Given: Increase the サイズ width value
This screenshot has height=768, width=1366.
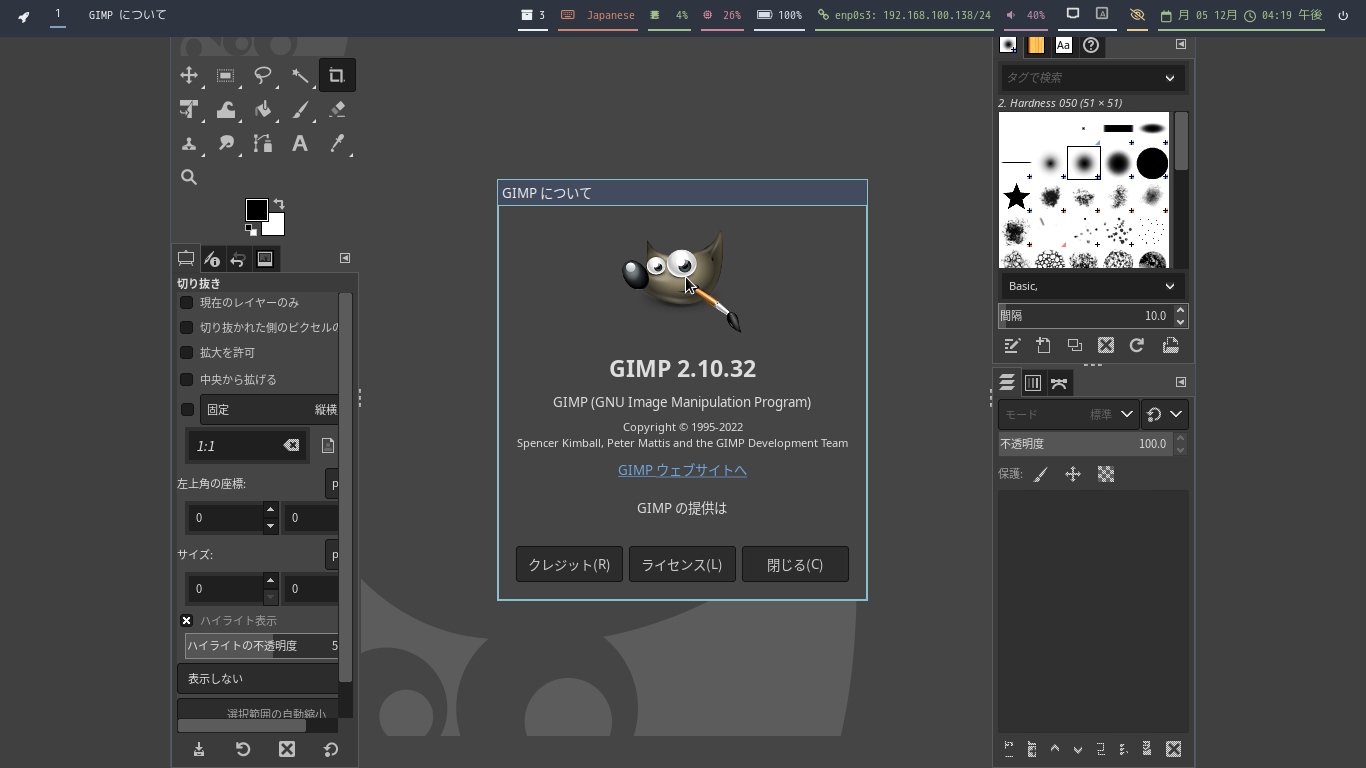Looking at the screenshot, I should tap(270, 580).
